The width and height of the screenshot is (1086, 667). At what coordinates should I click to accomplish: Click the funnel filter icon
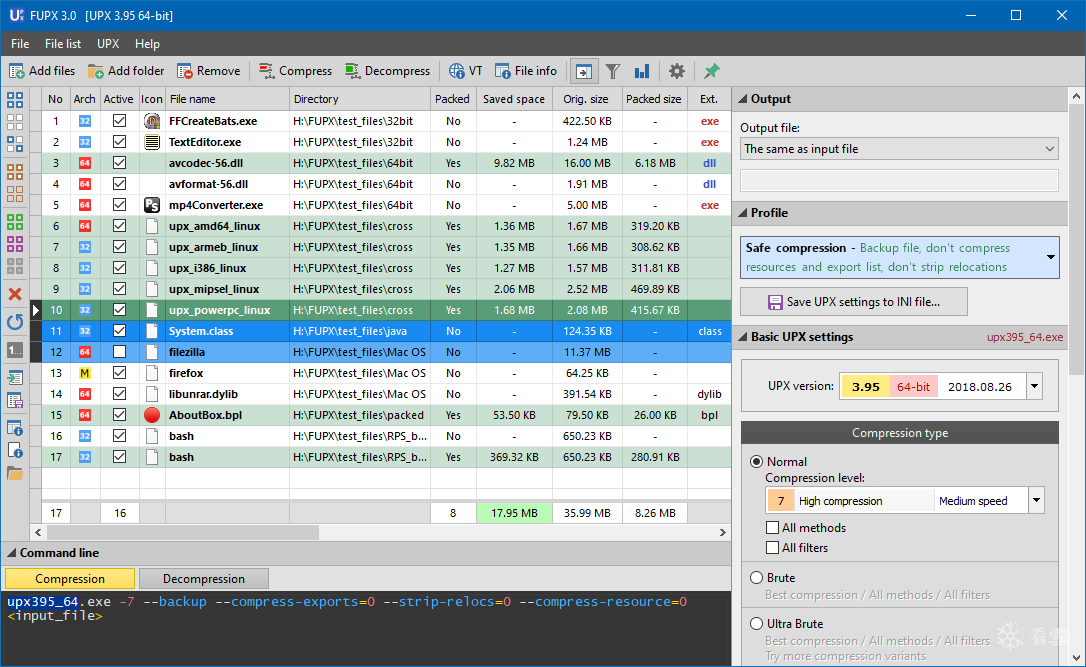[613, 71]
